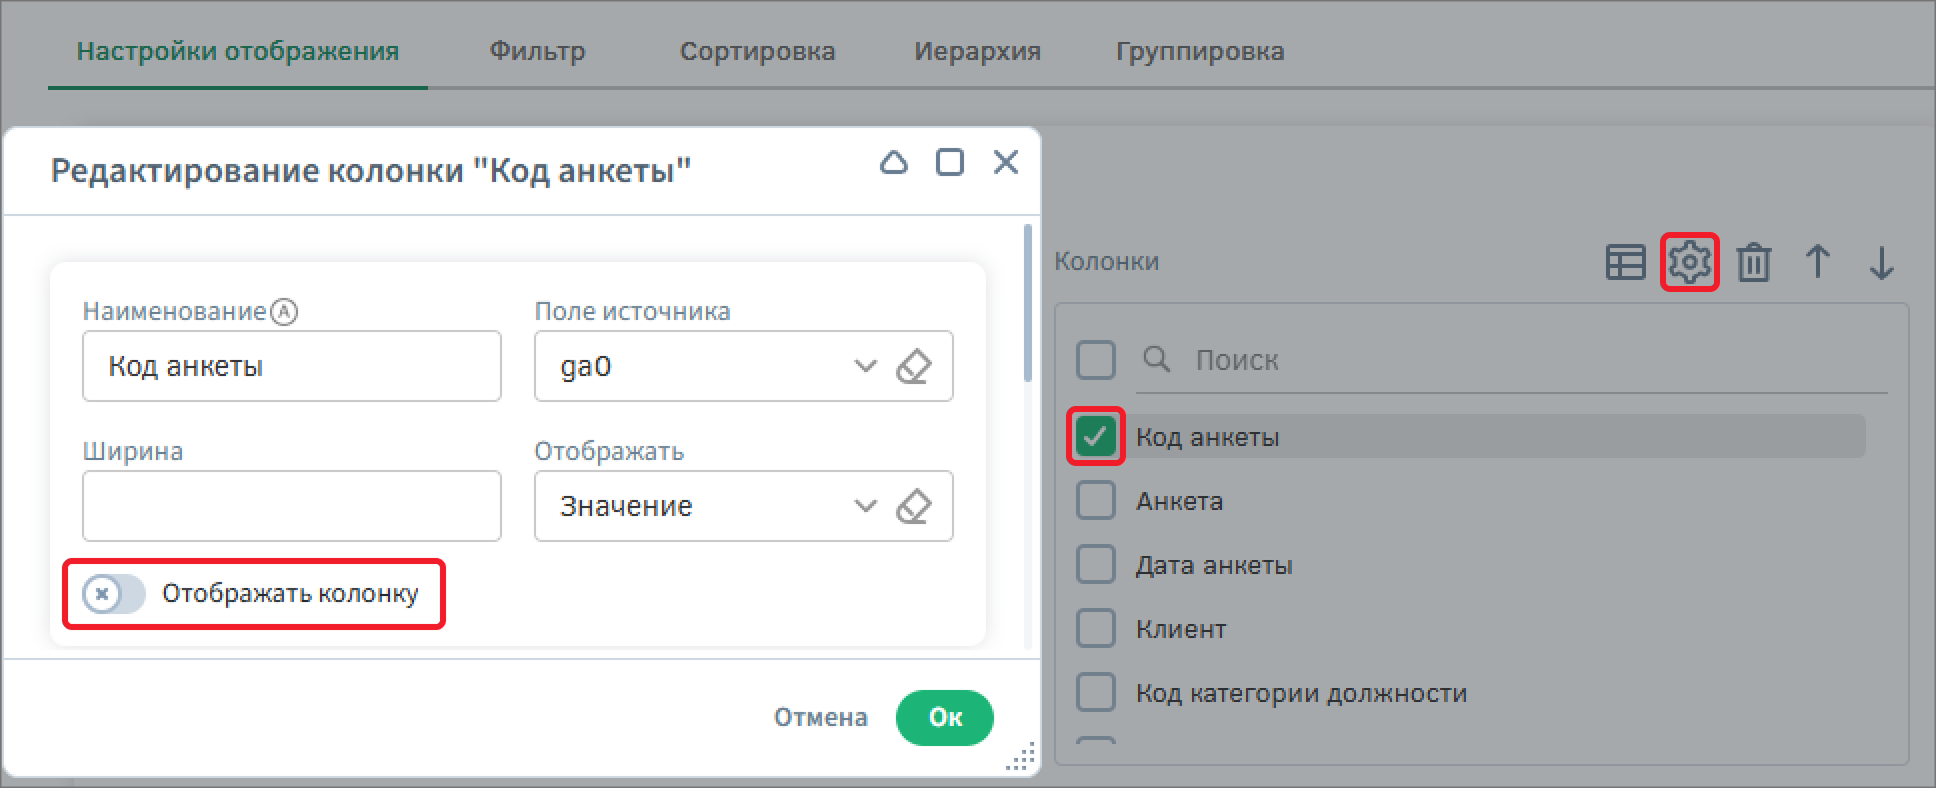Select the Код анкеты list row text
The height and width of the screenshot is (788, 1936).
[x=1207, y=437]
